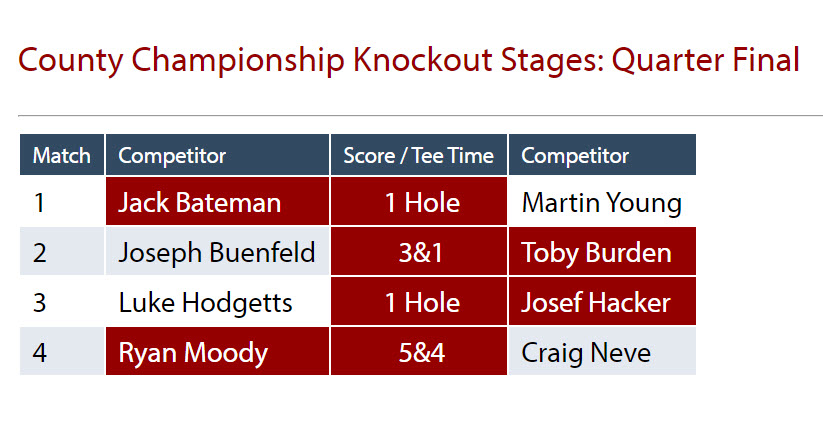
Task: Select Toby Burden competitor cell
Action: [603, 251]
